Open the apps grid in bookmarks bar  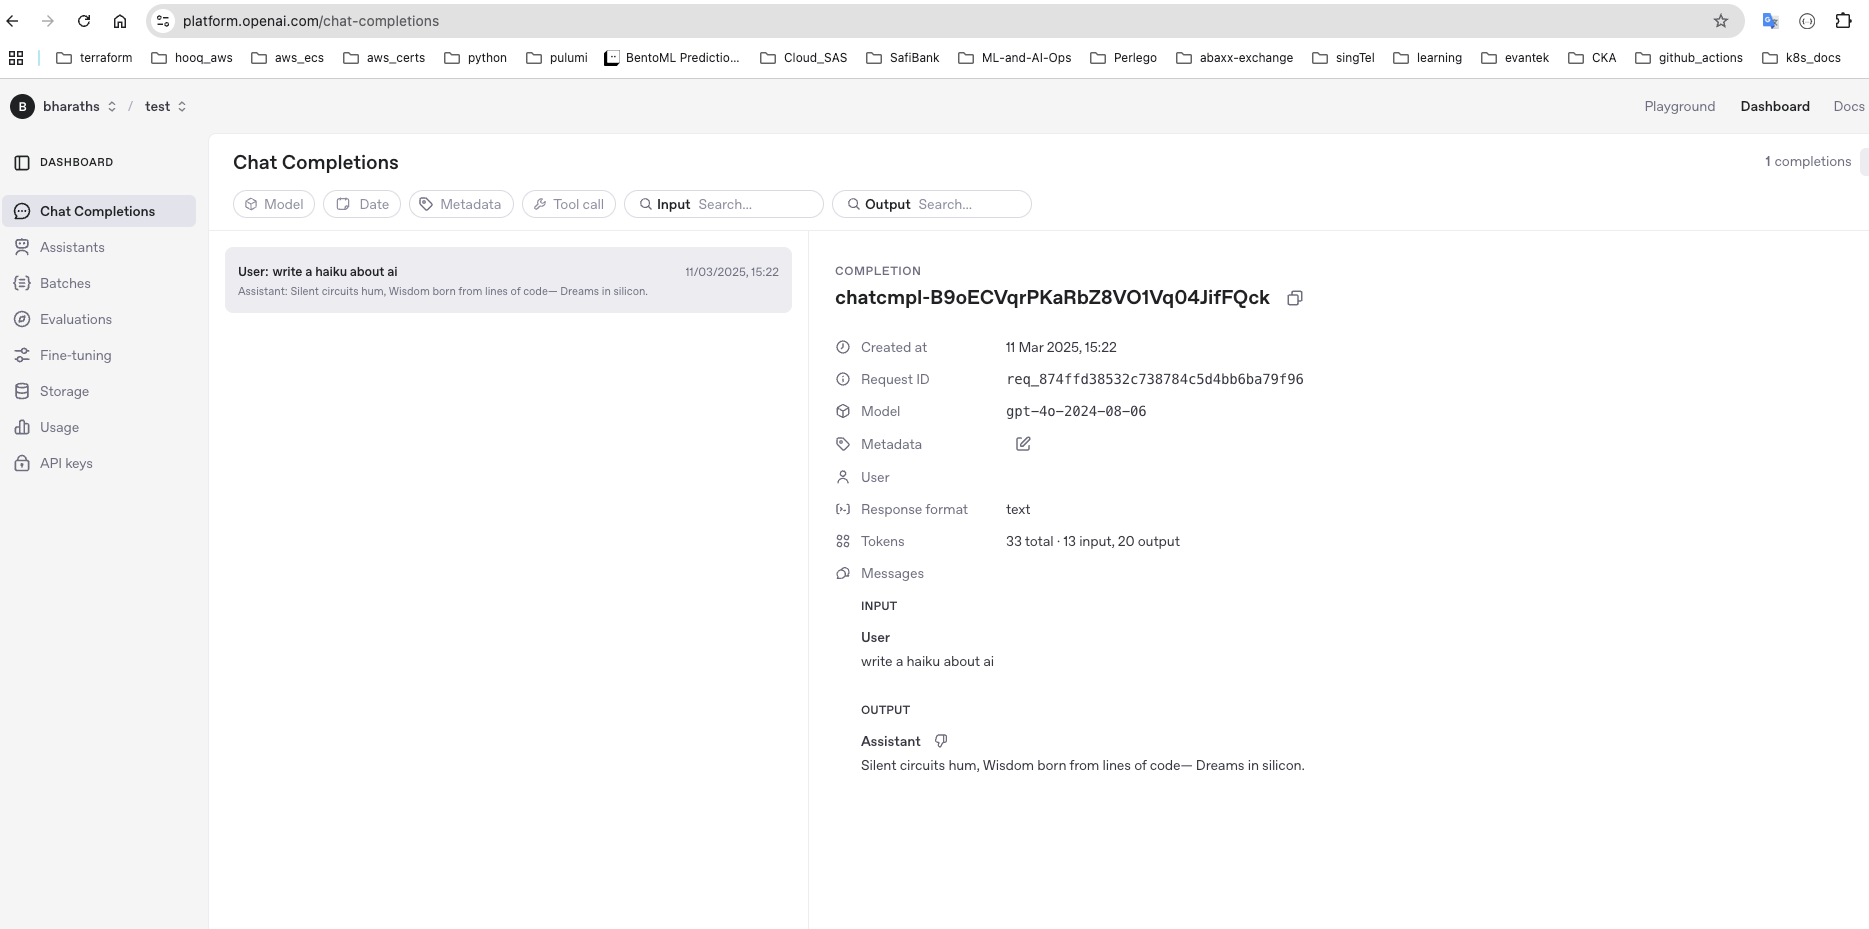pos(16,58)
